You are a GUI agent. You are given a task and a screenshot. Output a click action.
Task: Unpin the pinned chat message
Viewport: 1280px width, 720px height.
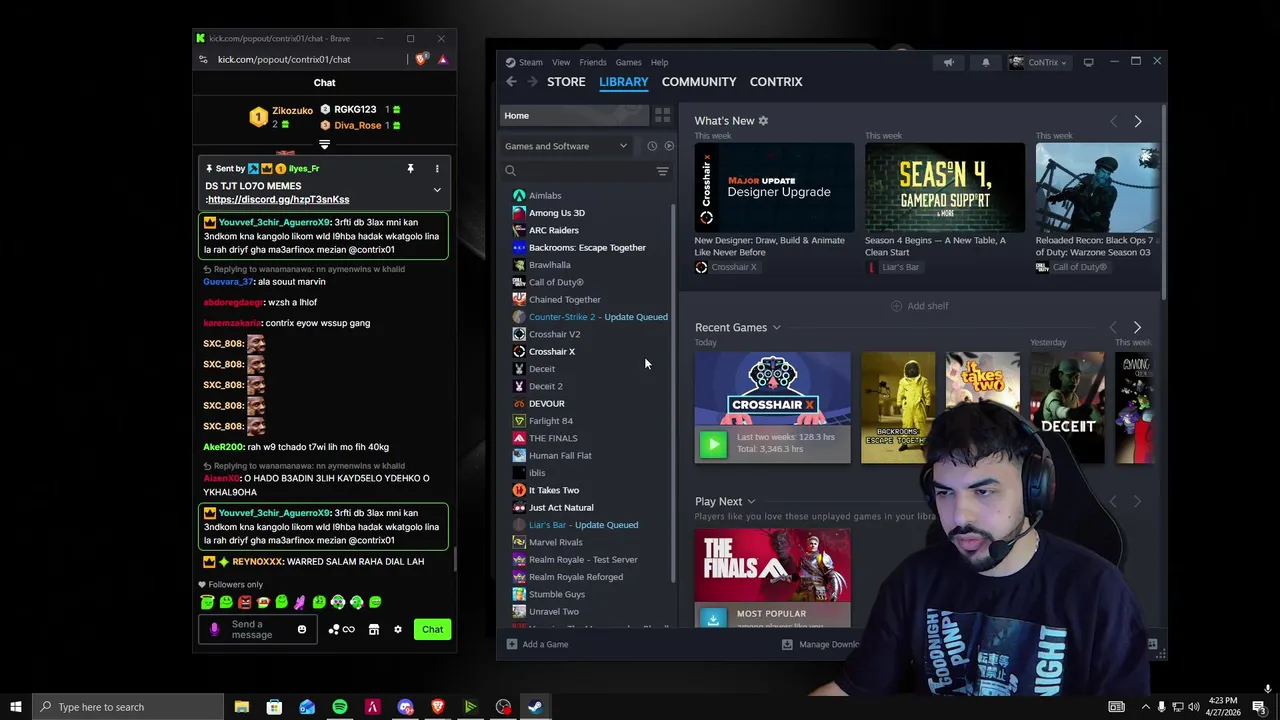pyautogui.click(x=410, y=168)
